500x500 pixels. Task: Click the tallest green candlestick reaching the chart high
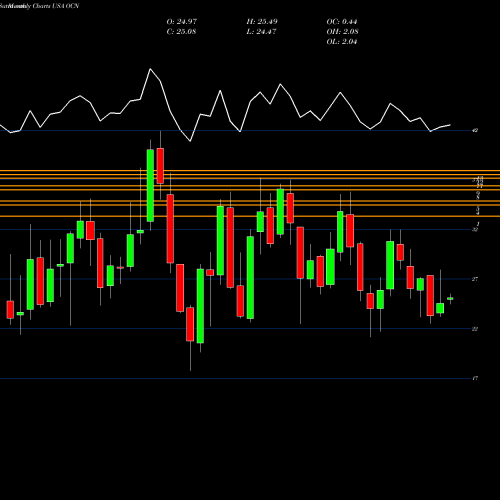coord(150,185)
